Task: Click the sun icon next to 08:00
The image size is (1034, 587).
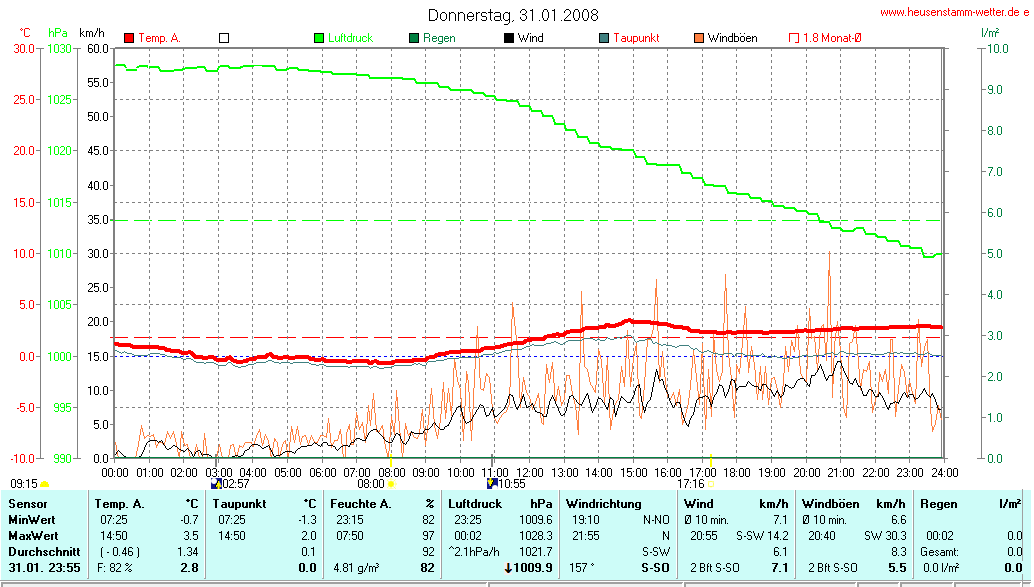Action: coord(391,484)
